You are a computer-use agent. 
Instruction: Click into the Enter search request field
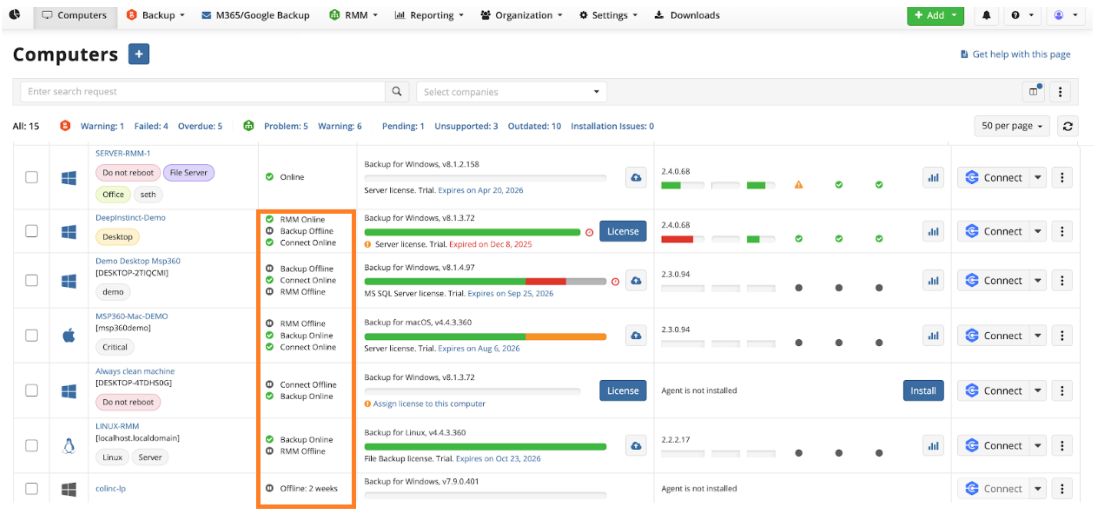203,92
